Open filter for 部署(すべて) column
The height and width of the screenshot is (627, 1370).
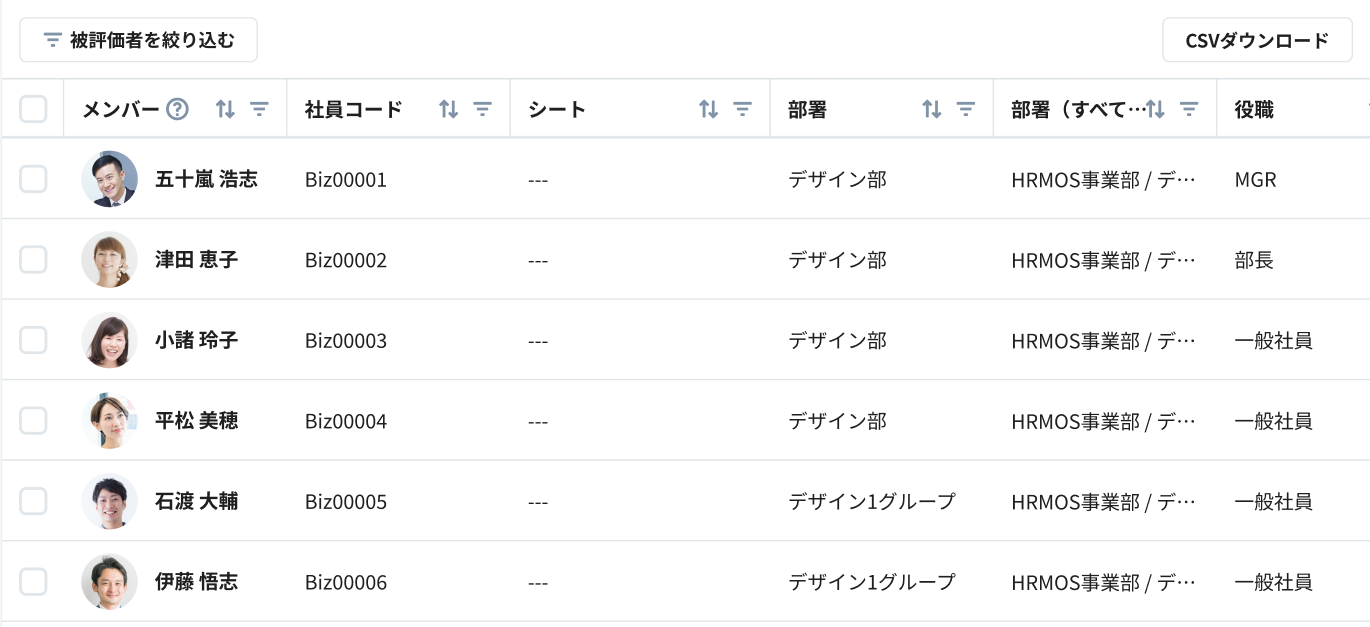click(1189, 110)
